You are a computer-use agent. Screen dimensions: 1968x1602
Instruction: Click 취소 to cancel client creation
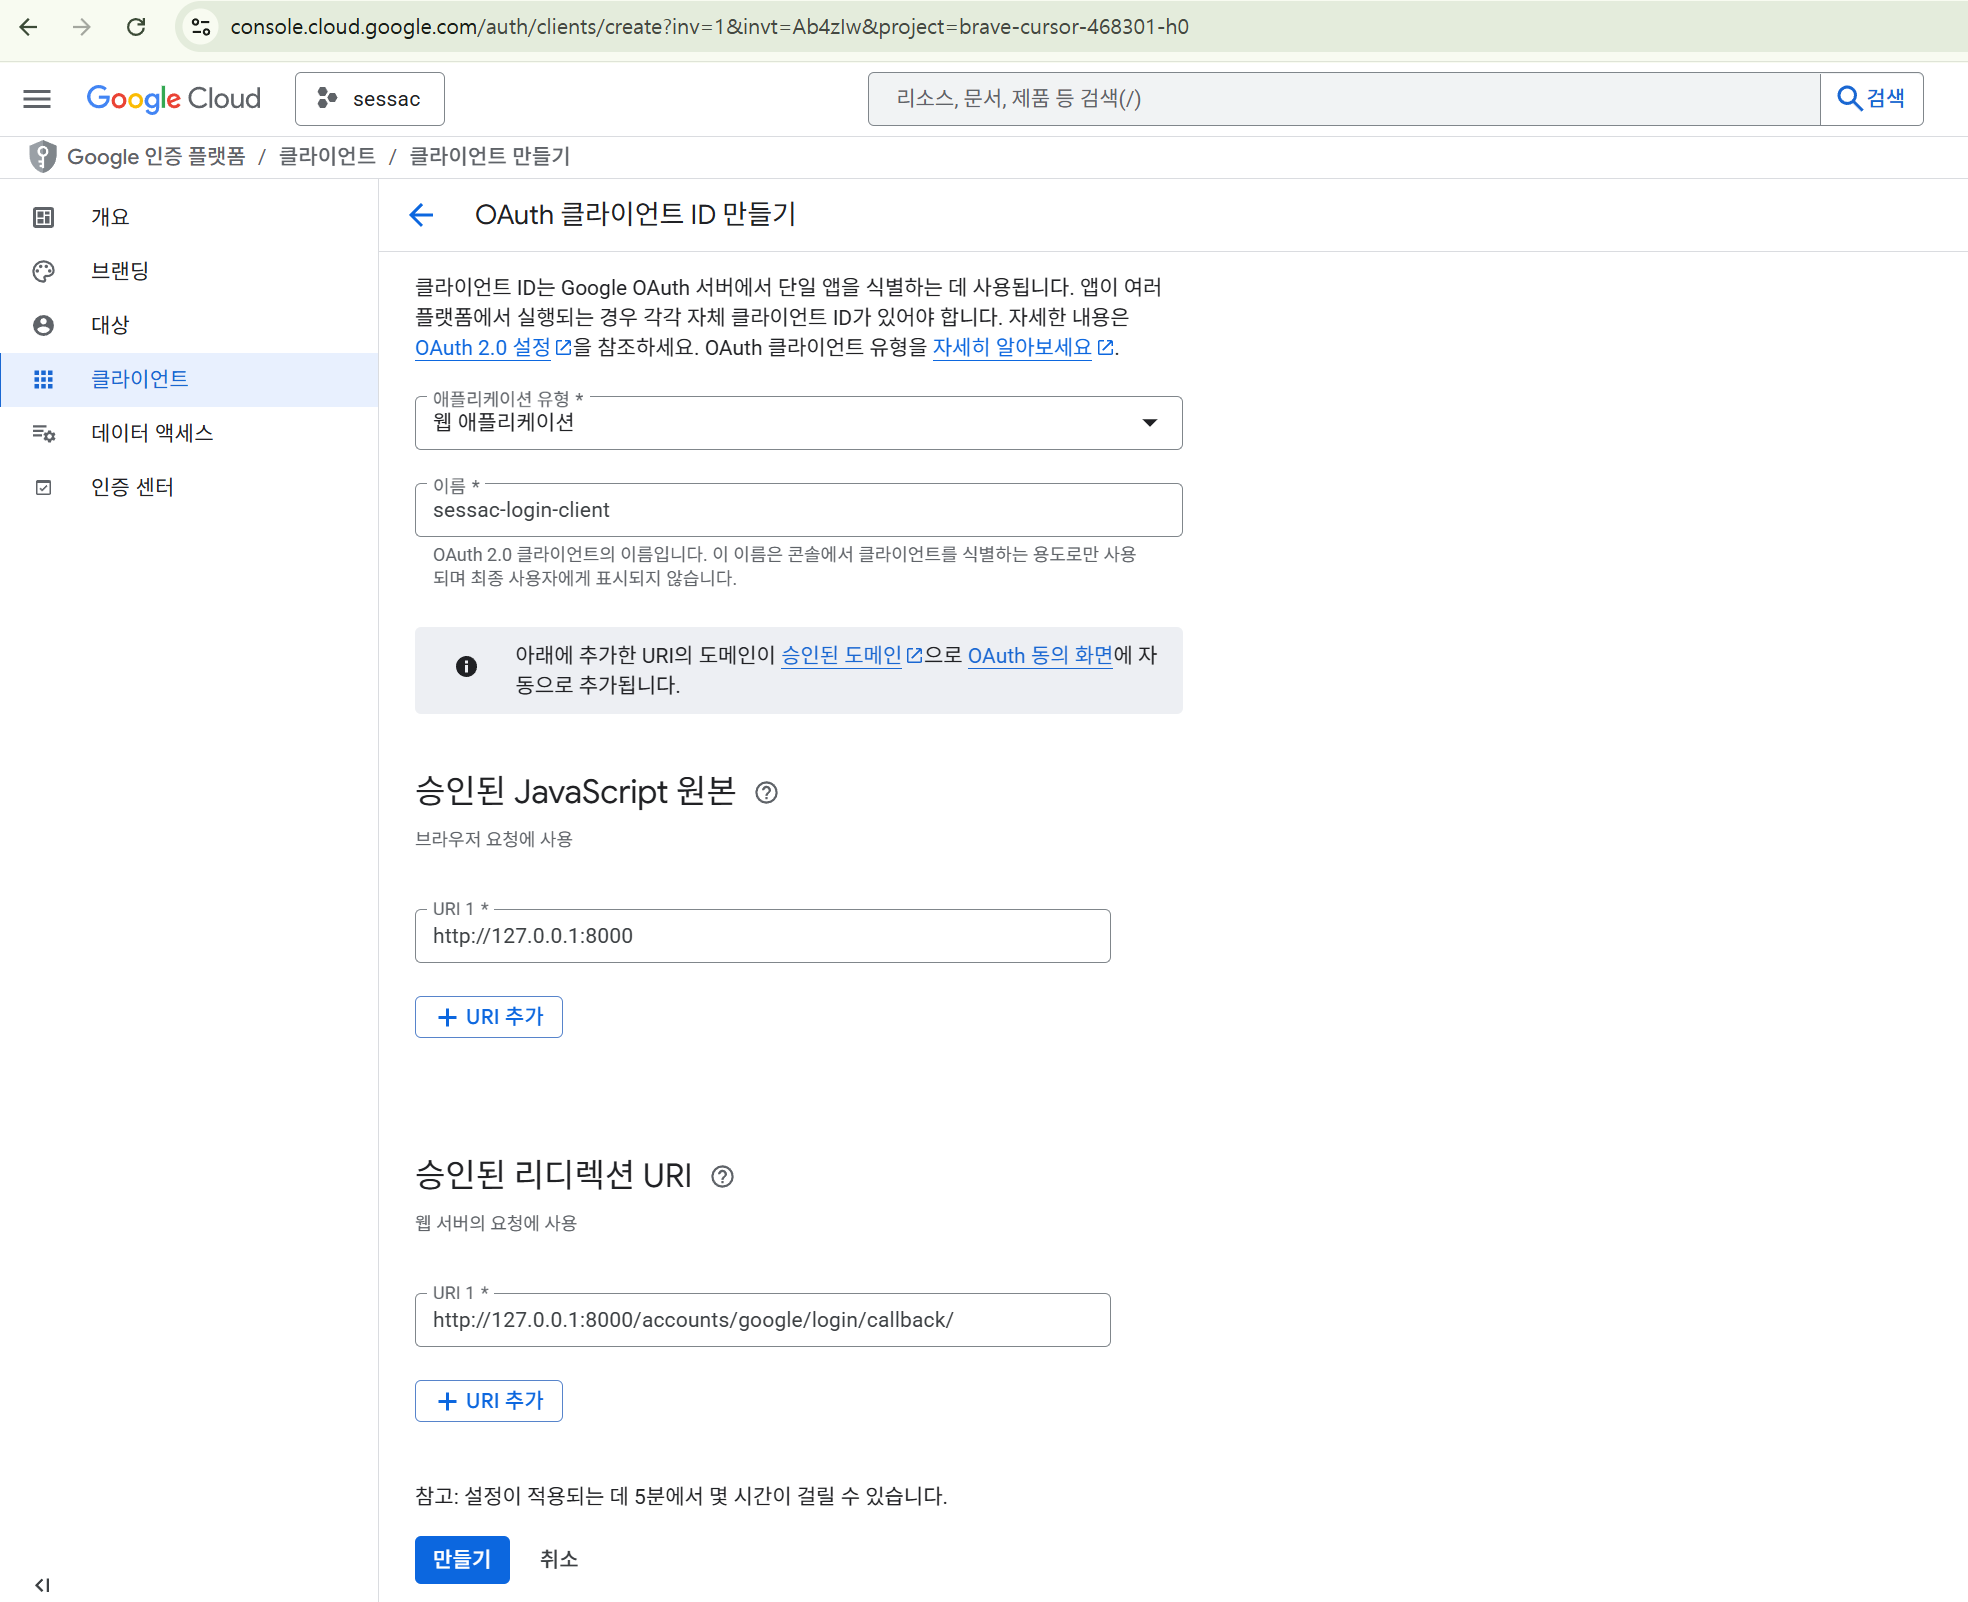click(x=558, y=1559)
